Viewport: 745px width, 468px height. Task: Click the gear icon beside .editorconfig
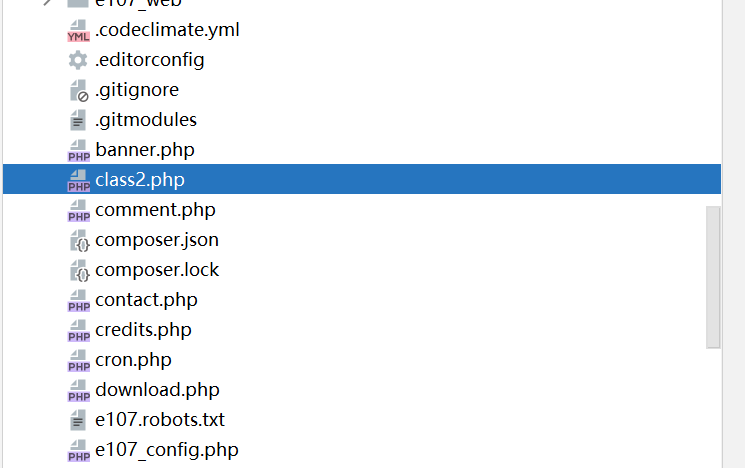click(78, 61)
